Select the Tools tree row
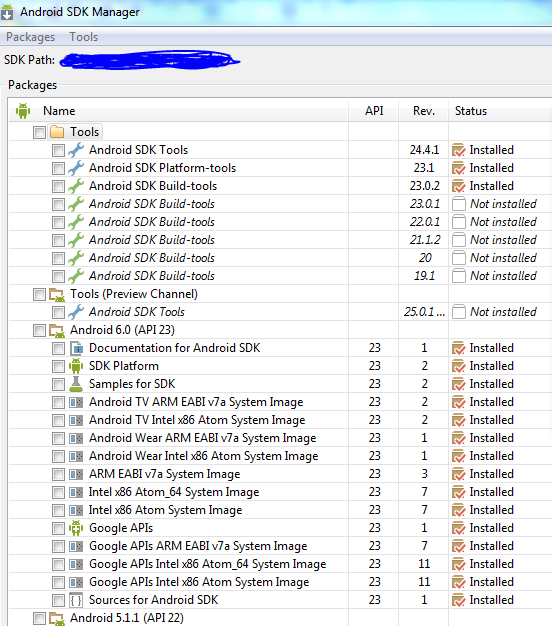Viewport: 552px width, 626px height. [279, 132]
